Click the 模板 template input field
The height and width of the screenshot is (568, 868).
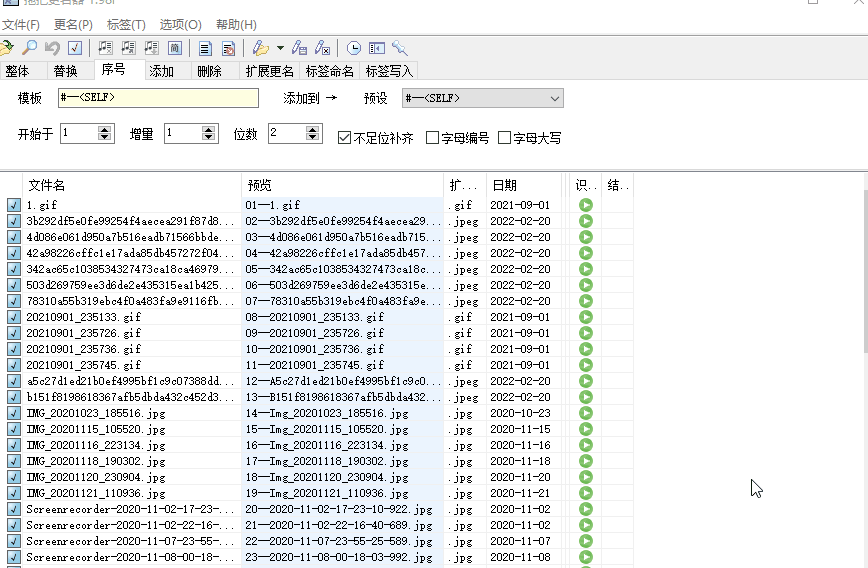click(x=158, y=98)
